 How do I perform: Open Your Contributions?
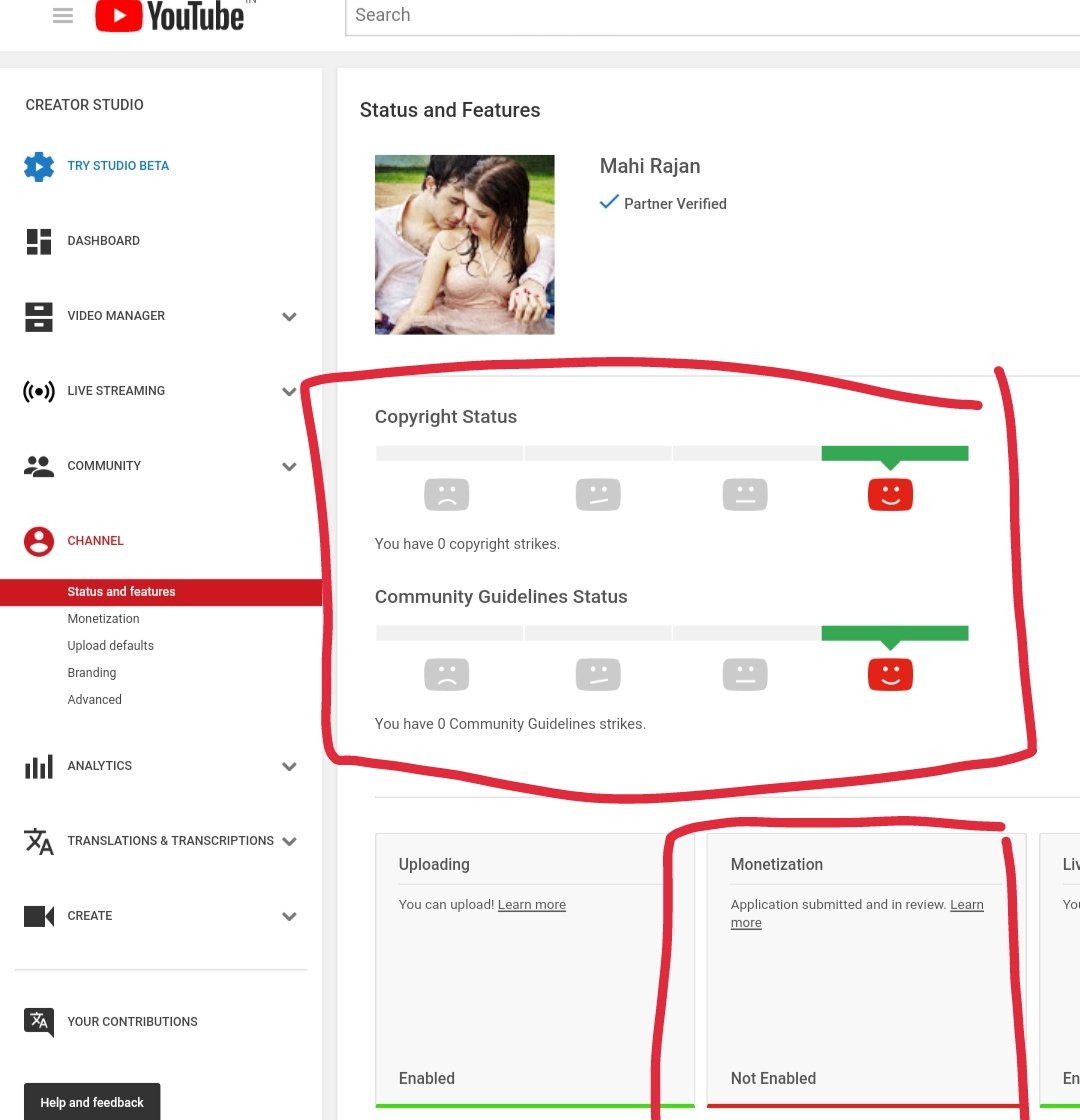(x=132, y=1022)
